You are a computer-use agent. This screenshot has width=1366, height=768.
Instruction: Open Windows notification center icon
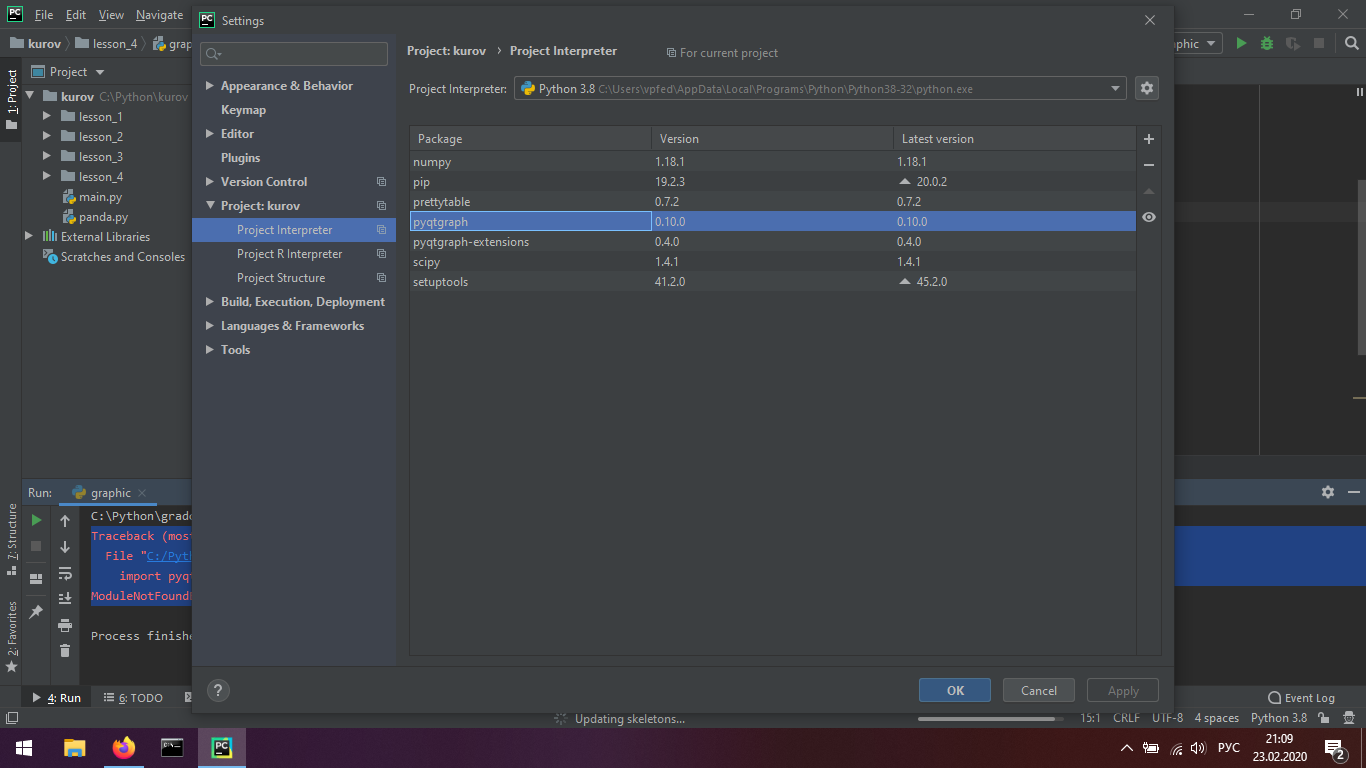pos(1334,748)
